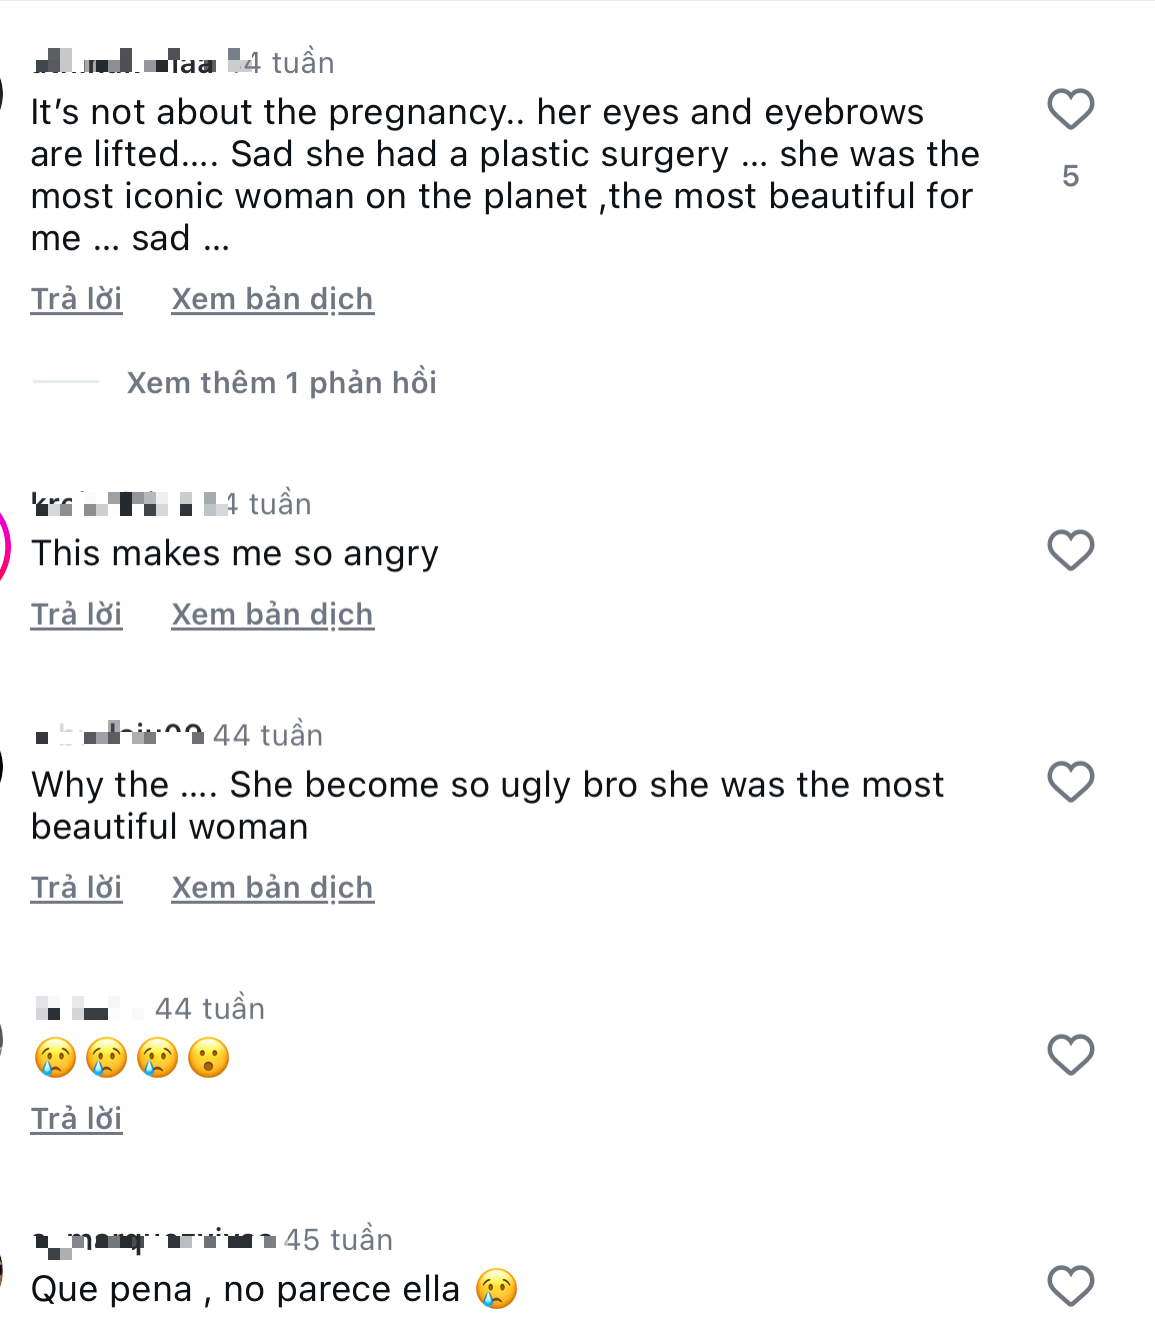Open pink-ringed profile avatar beside angry comment
This screenshot has width=1155, height=1333.
tap(4, 548)
